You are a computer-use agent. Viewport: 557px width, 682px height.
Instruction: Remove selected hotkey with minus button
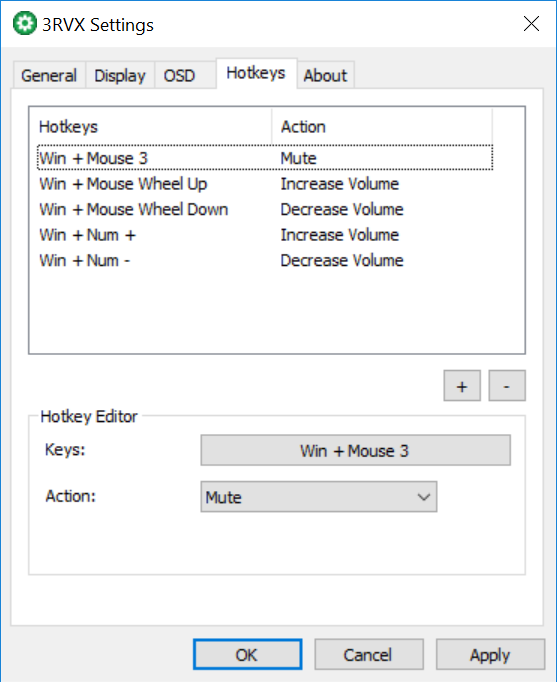507,386
